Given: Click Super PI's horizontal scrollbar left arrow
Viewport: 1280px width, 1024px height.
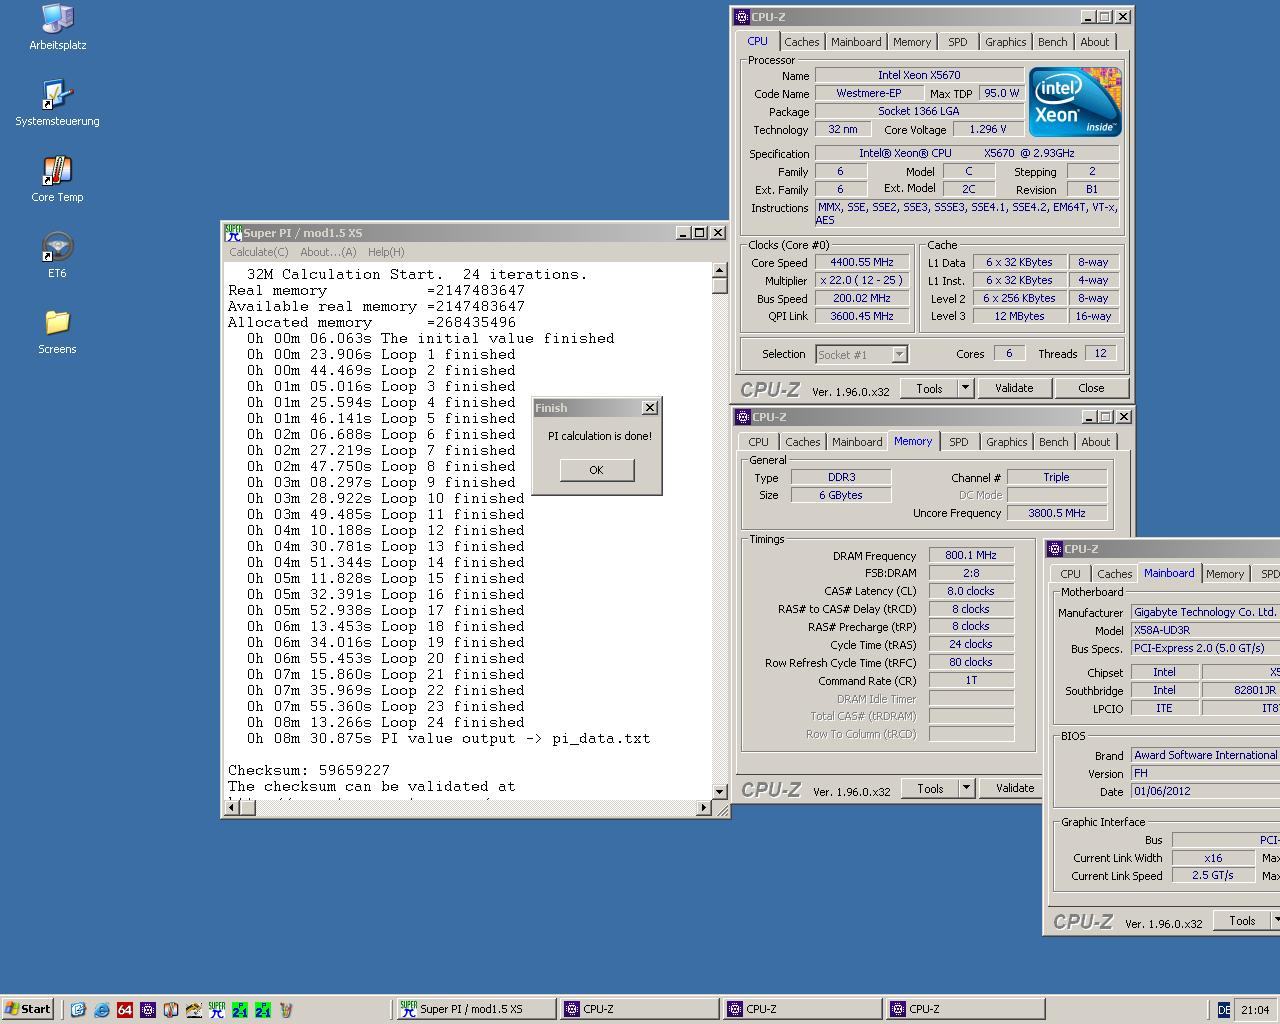Looking at the screenshot, I should [x=231, y=808].
